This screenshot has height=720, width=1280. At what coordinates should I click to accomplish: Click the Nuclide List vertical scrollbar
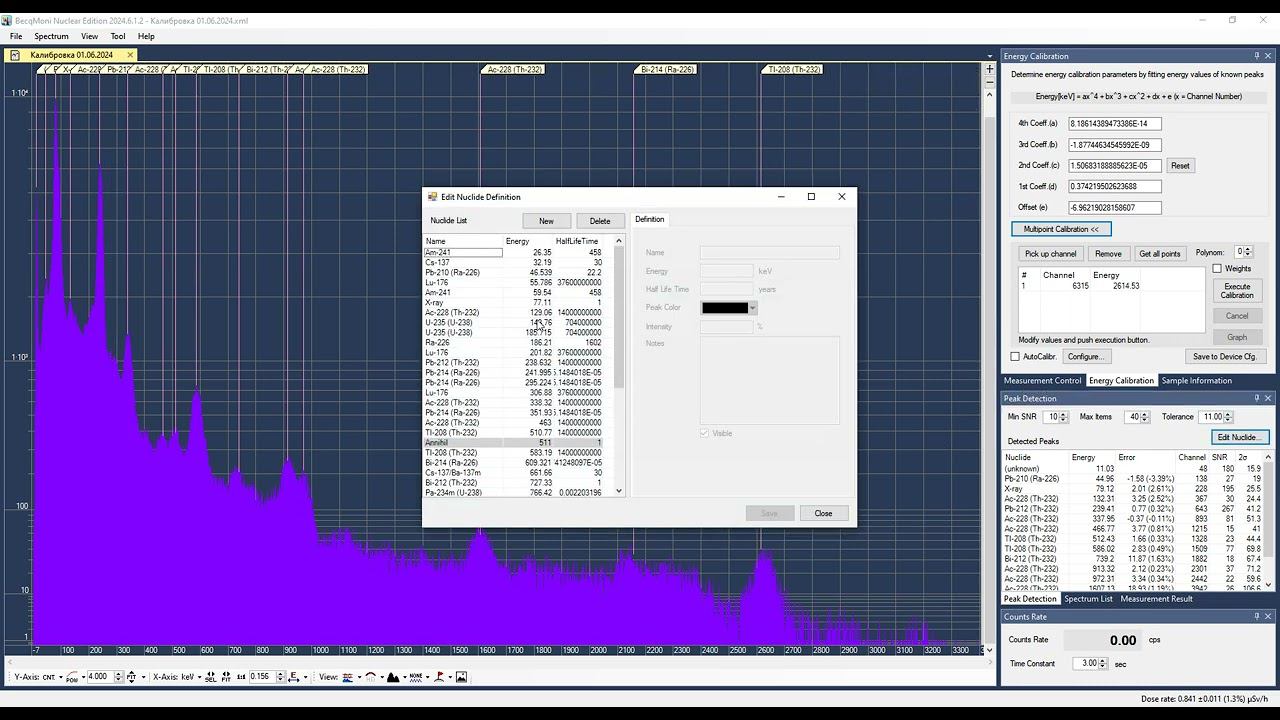[619, 366]
